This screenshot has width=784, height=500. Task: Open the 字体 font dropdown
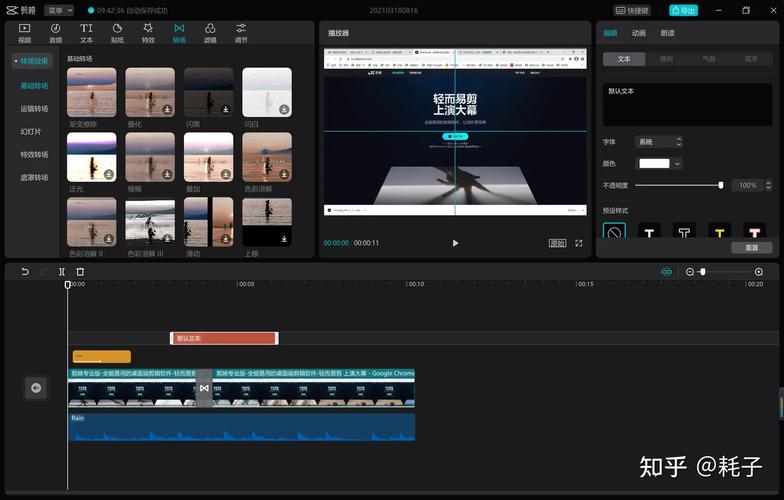(659, 142)
